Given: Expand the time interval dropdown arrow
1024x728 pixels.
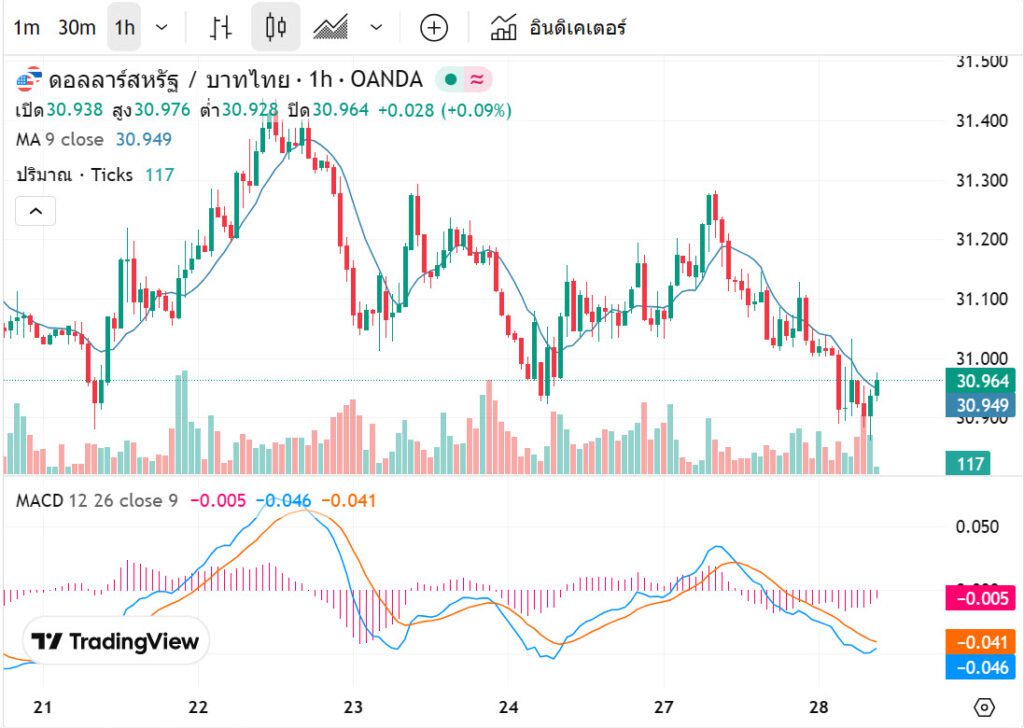Looking at the screenshot, I should [x=163, y=27].
